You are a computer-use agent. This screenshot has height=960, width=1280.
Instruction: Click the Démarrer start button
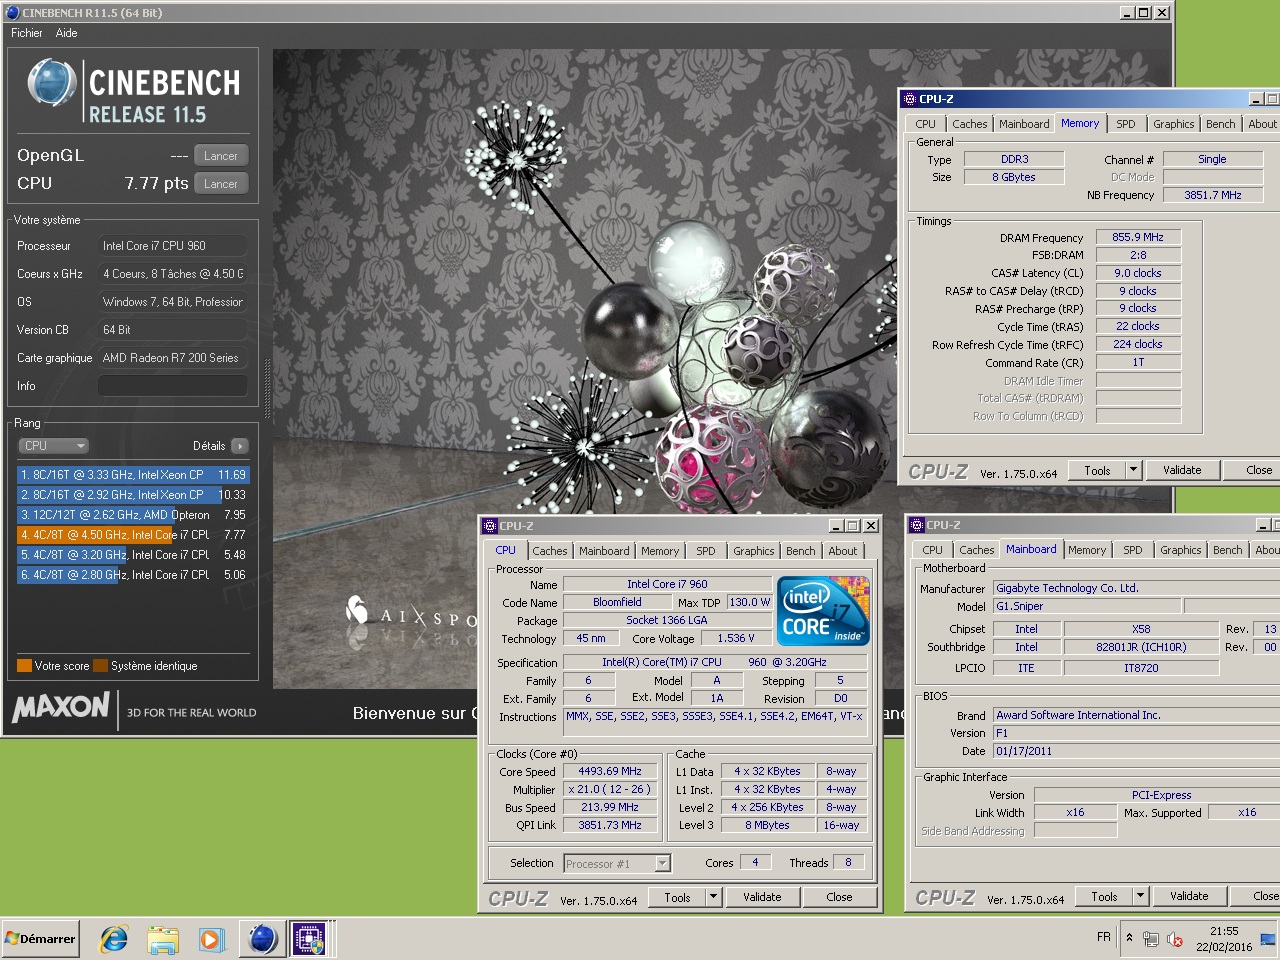click(40, 939)
